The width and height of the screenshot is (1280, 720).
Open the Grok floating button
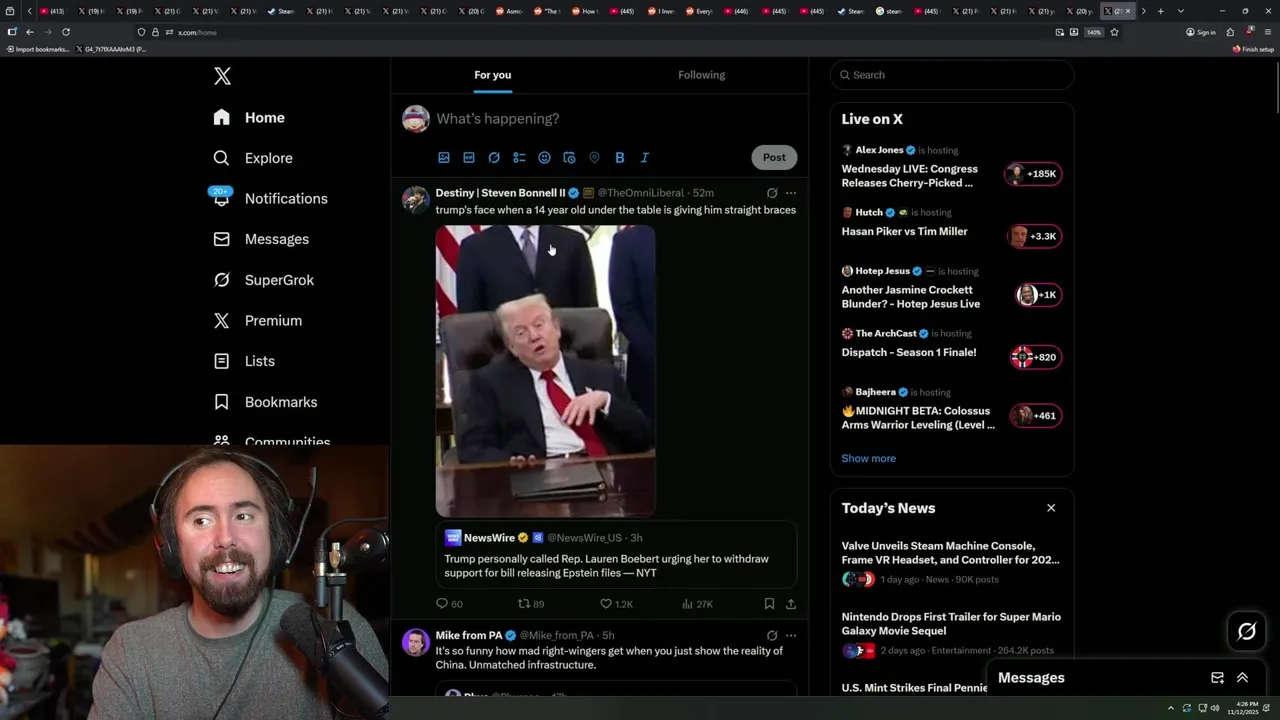(1247, 631)
